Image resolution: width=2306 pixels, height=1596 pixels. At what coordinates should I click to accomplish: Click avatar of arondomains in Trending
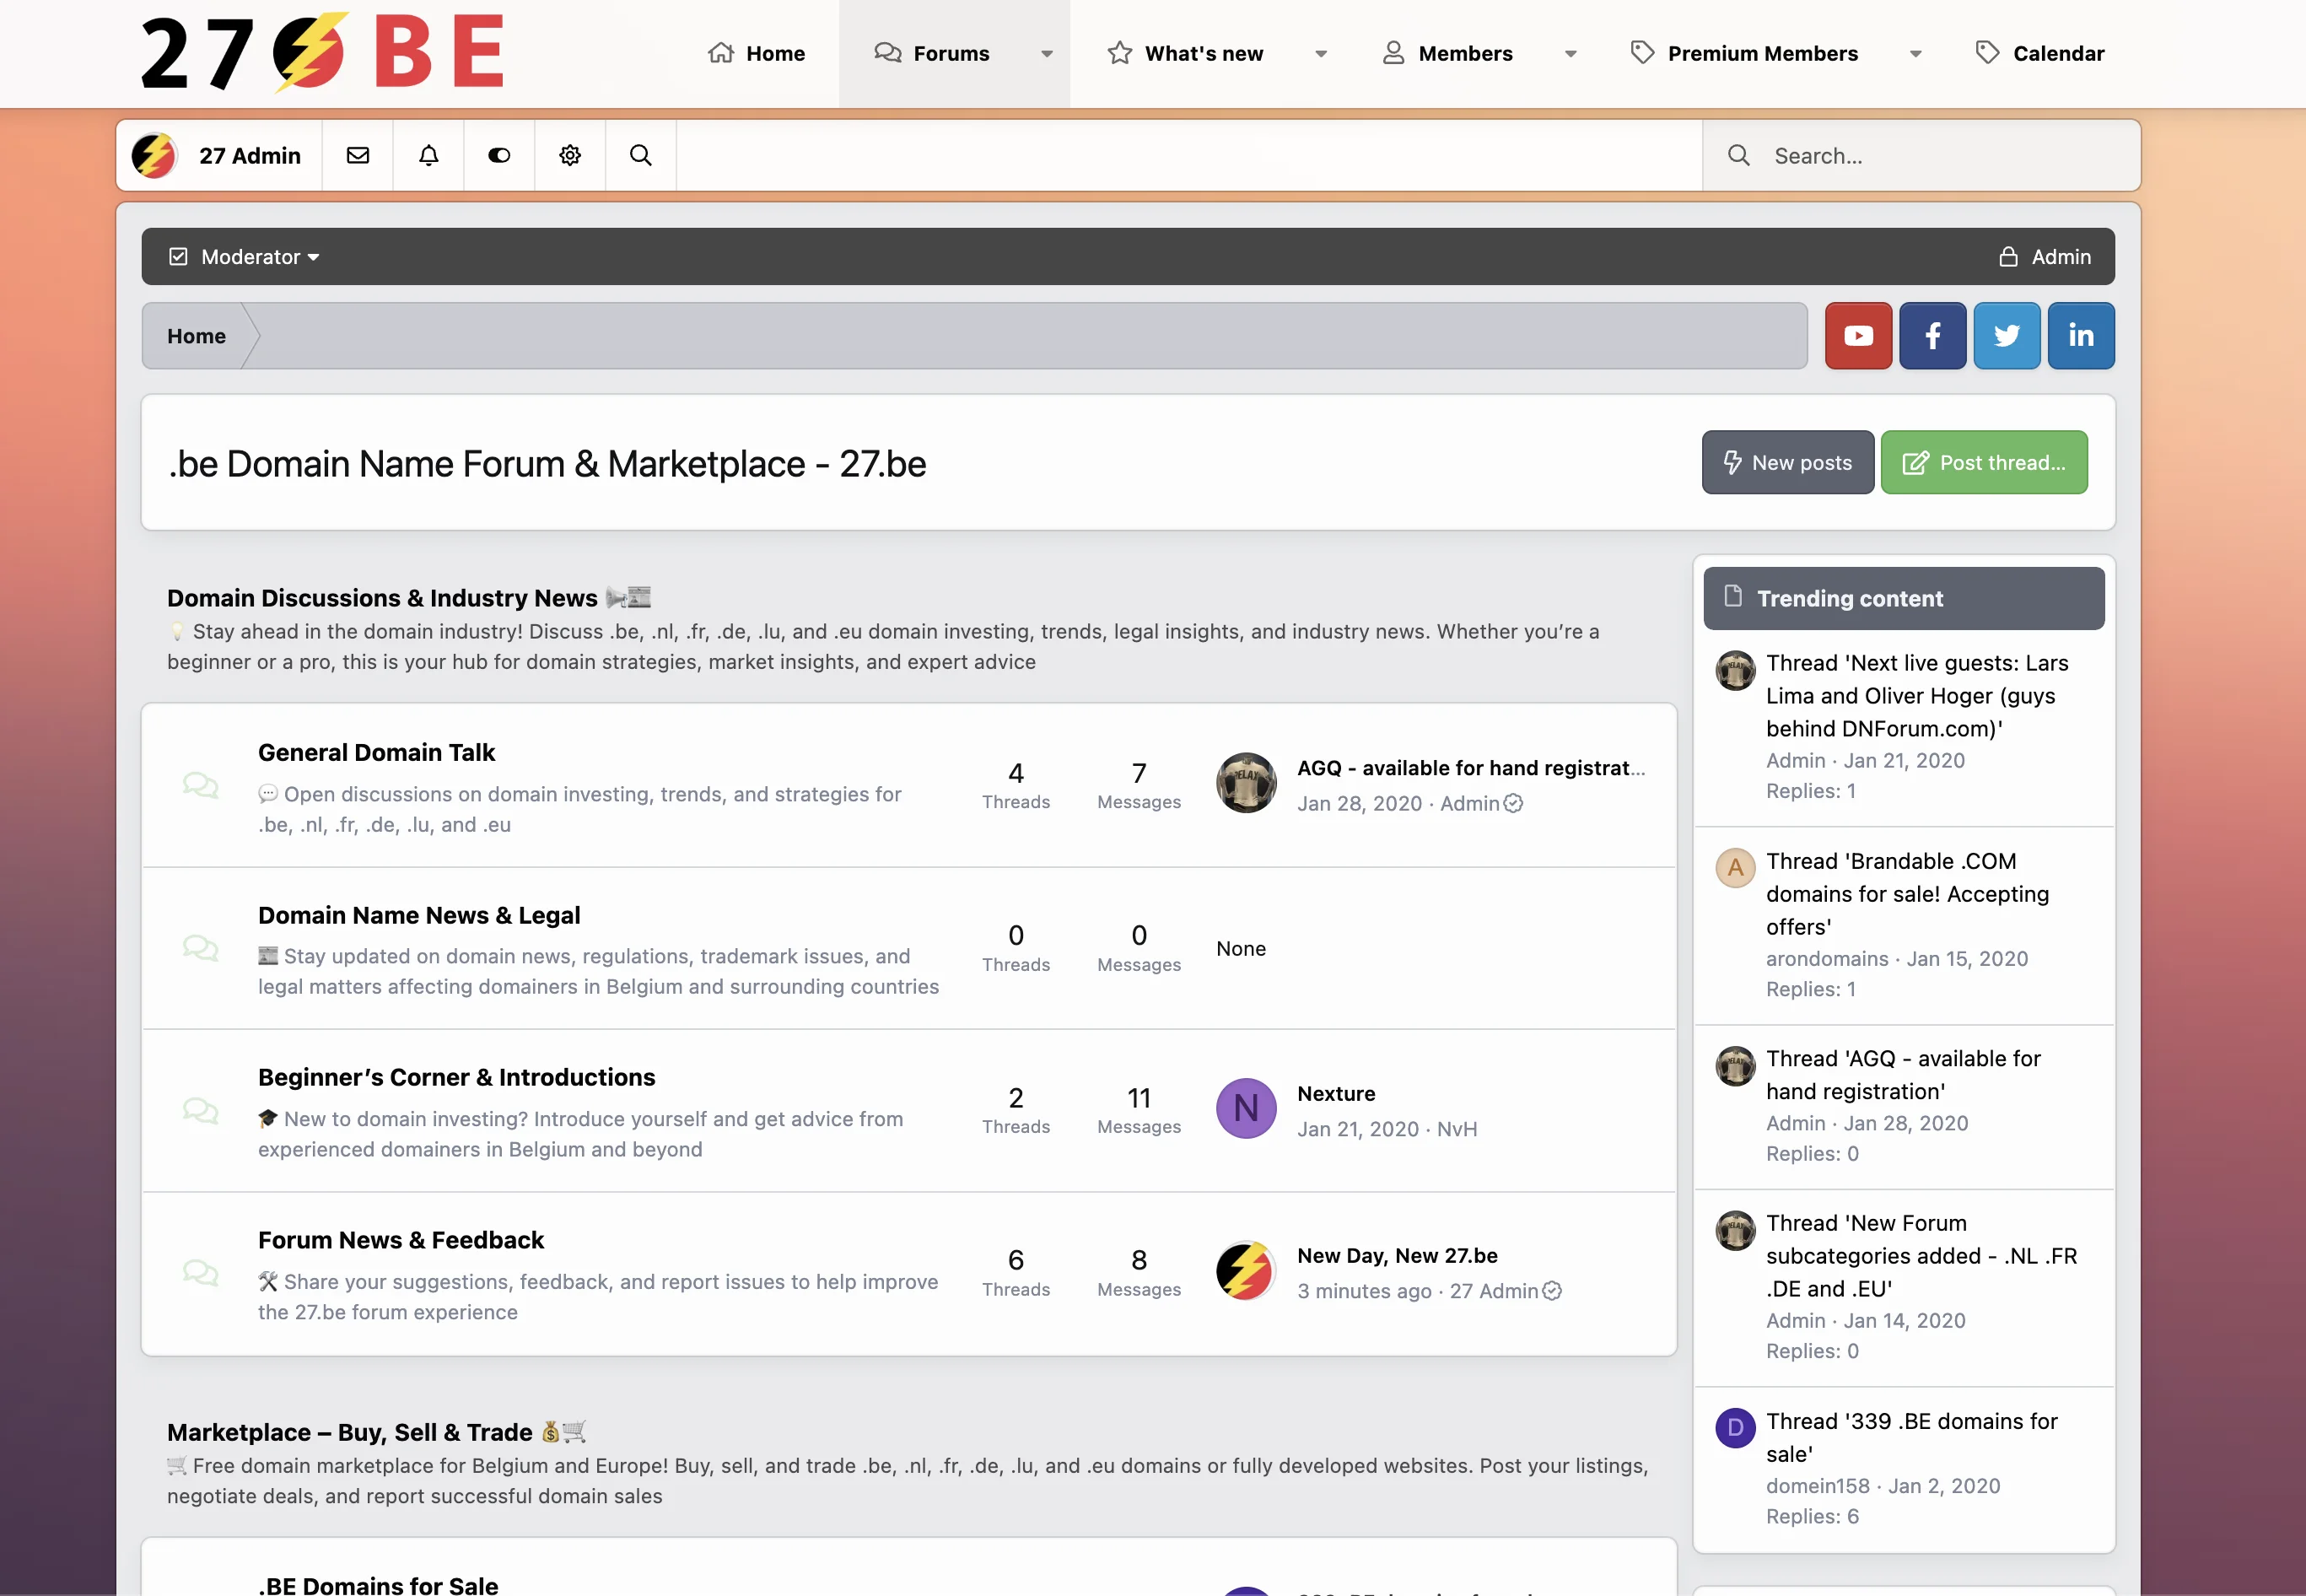[1735, 868]
